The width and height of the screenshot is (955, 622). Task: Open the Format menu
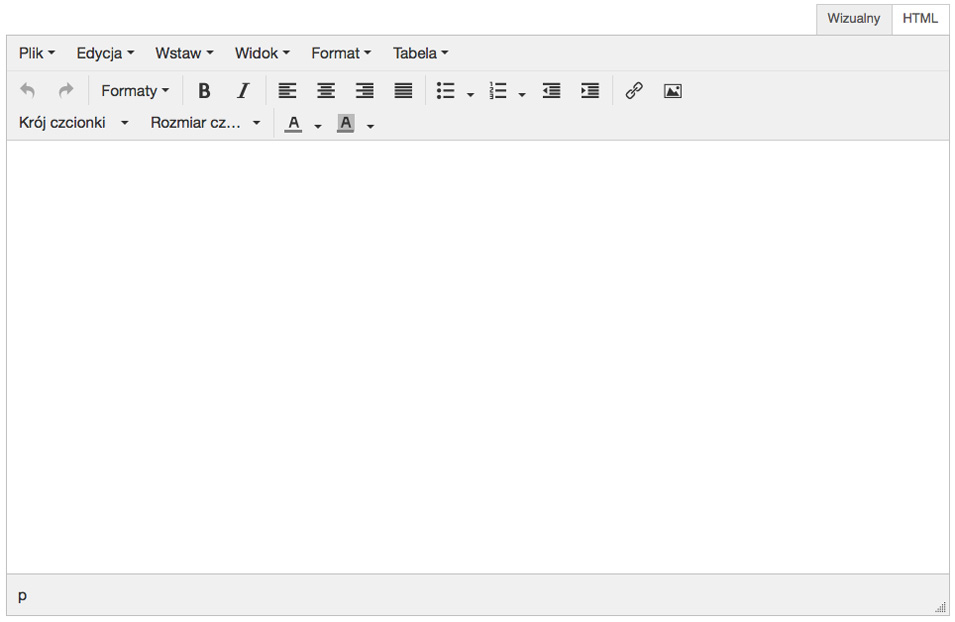click(340, 53)
